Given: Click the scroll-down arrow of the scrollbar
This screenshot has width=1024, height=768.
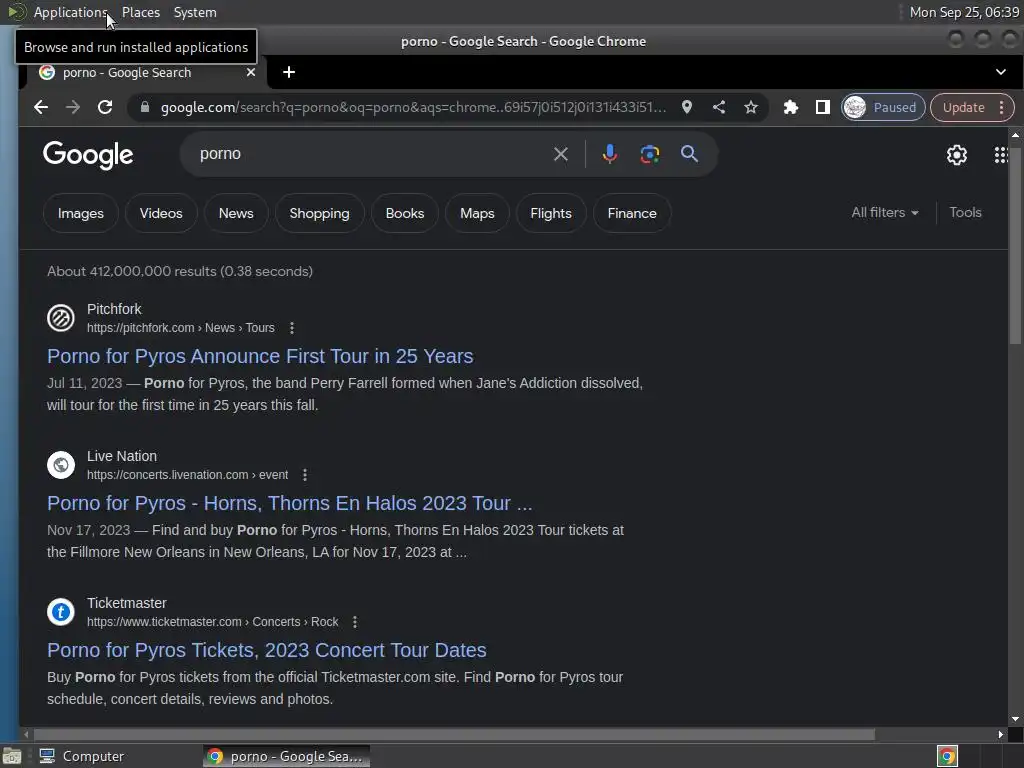Looking at the screenshot, I should coord(1015,719).
